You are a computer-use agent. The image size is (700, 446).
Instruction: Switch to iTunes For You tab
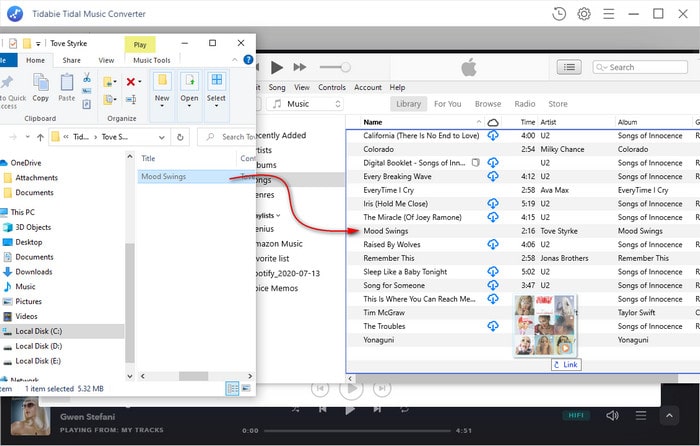447,104
